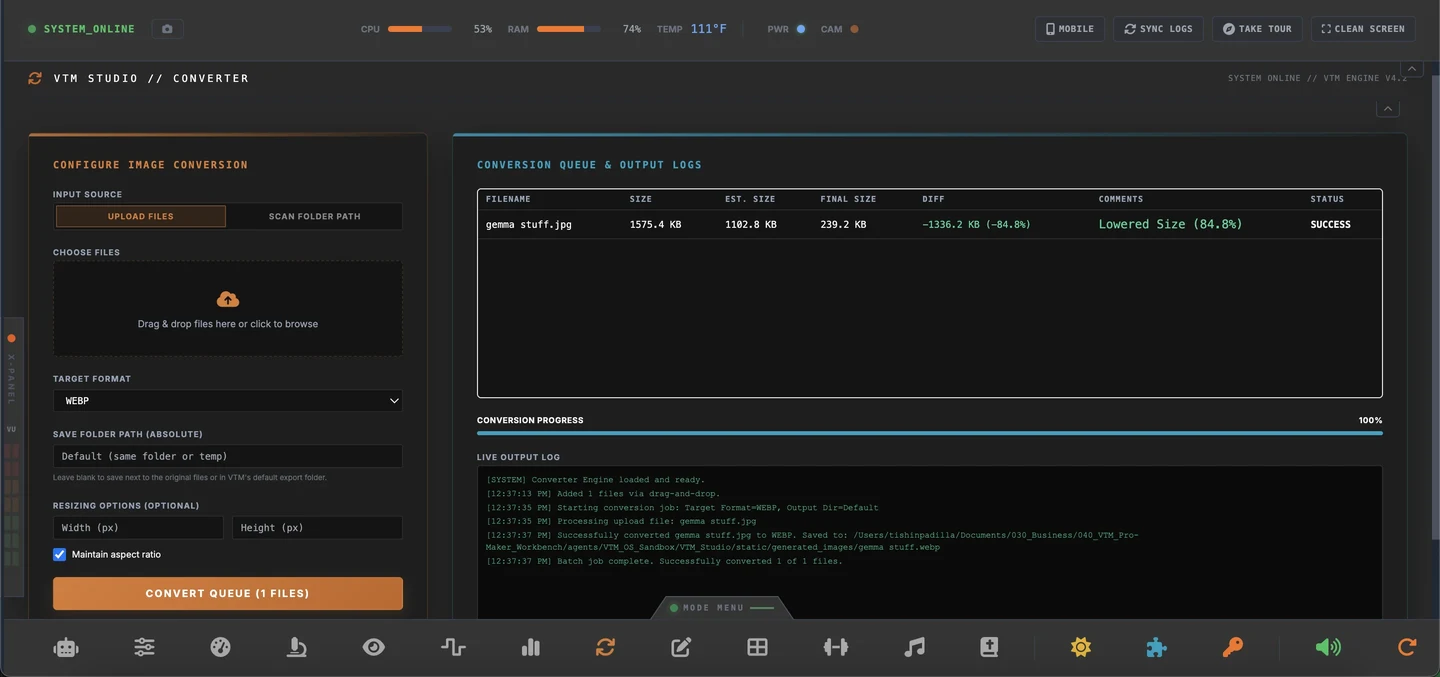Viewport: 1440px width, 677px height.
Task: Click the Save Folder Path input field
Action: (x=228, y=456)
